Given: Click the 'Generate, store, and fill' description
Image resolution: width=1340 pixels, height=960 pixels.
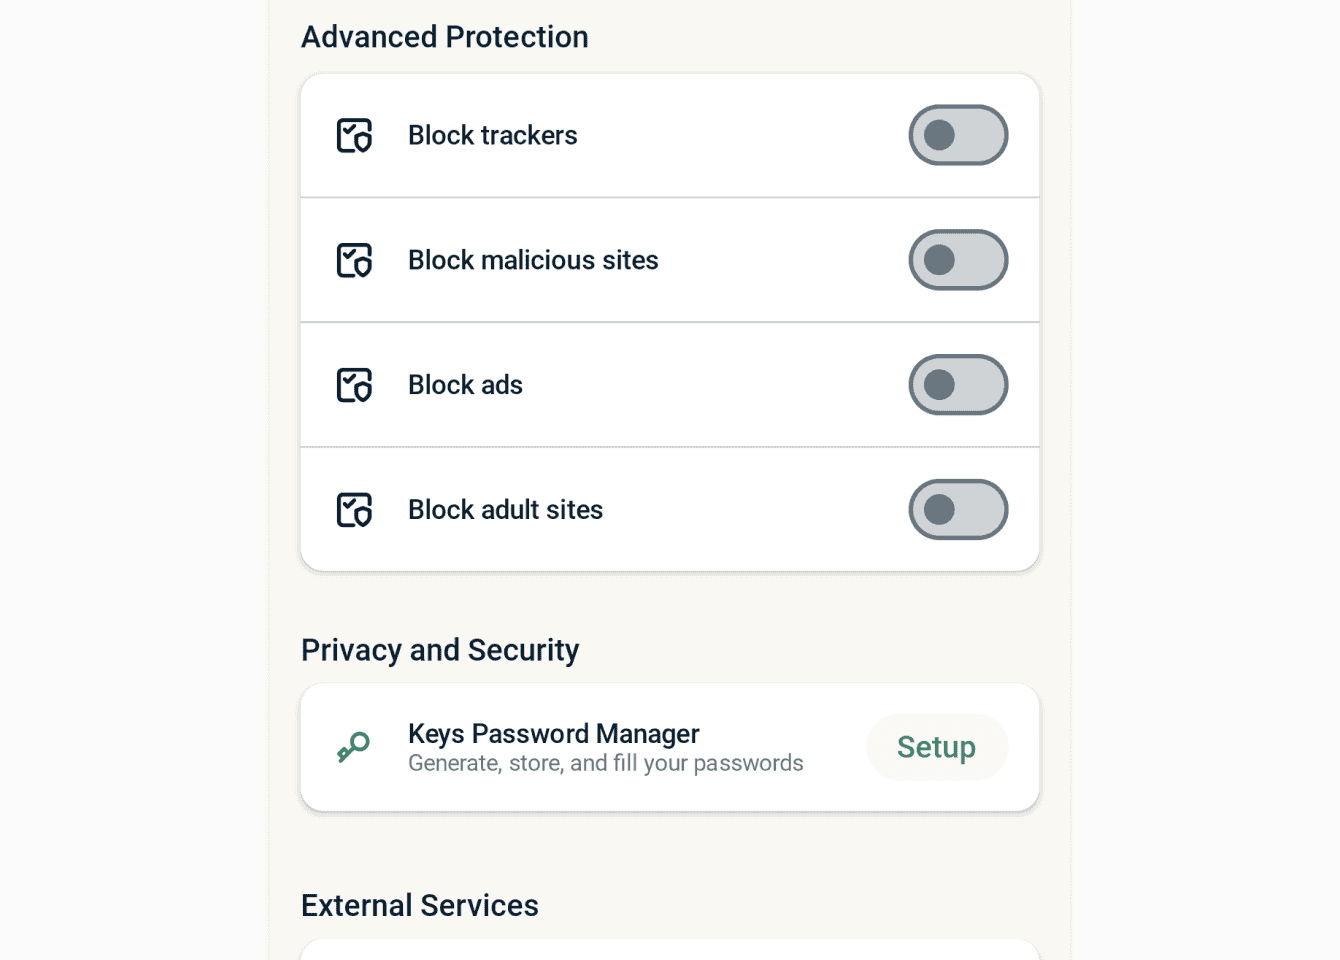Looking at the screenshot, I should tap(605, 764).
